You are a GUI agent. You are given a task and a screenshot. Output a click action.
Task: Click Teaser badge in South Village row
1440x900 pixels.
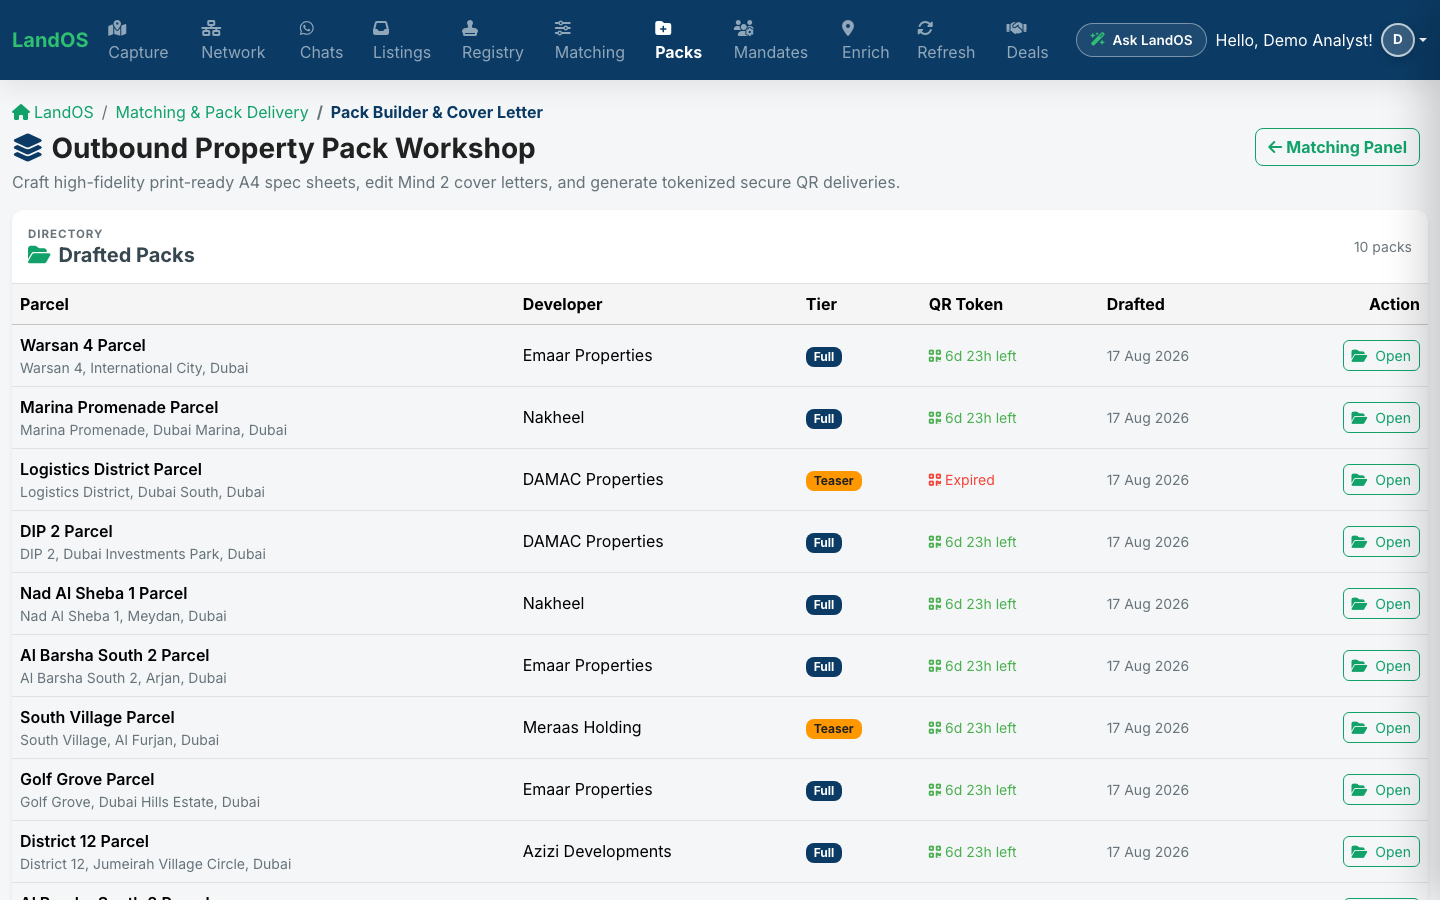coord(834,729)
